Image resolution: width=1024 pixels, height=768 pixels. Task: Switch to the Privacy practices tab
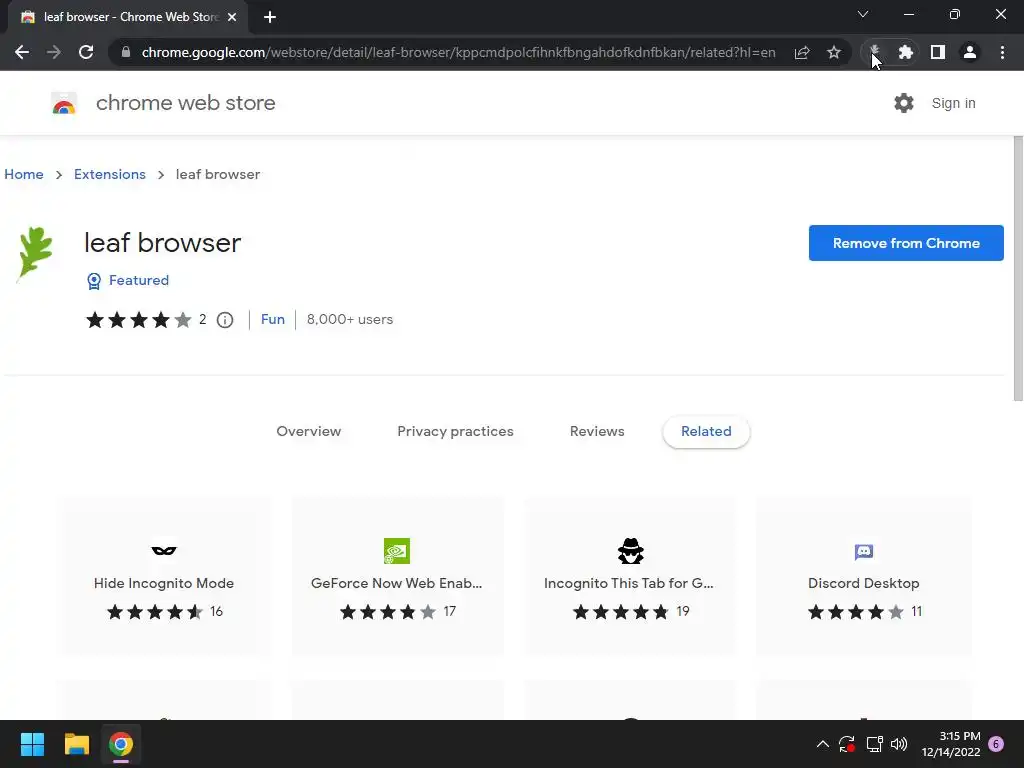455,431
